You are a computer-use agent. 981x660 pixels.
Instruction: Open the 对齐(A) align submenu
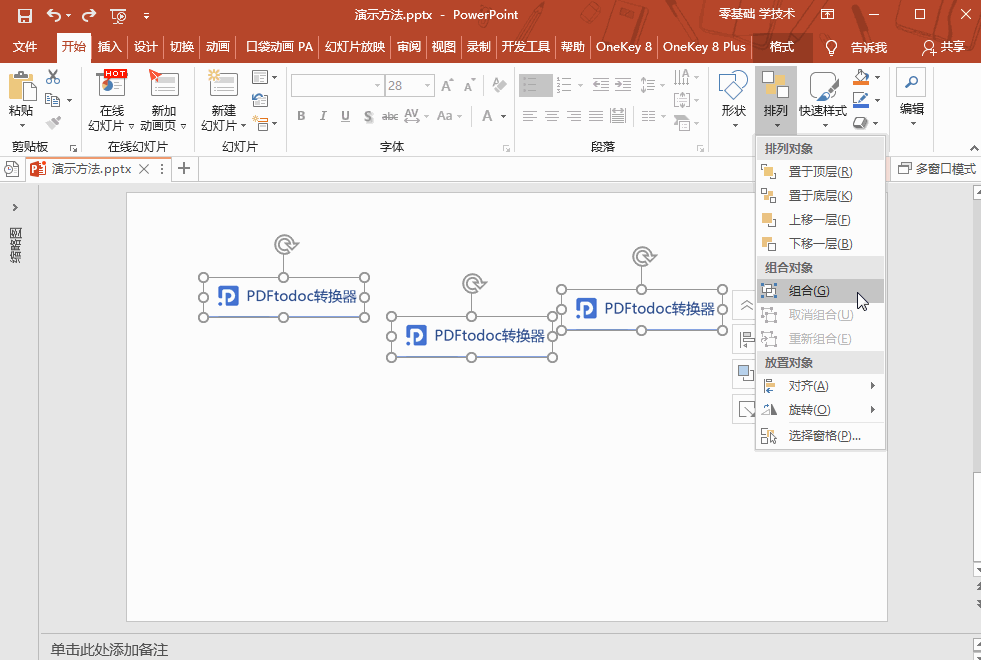pyautogui.click(x=820, y=386)
